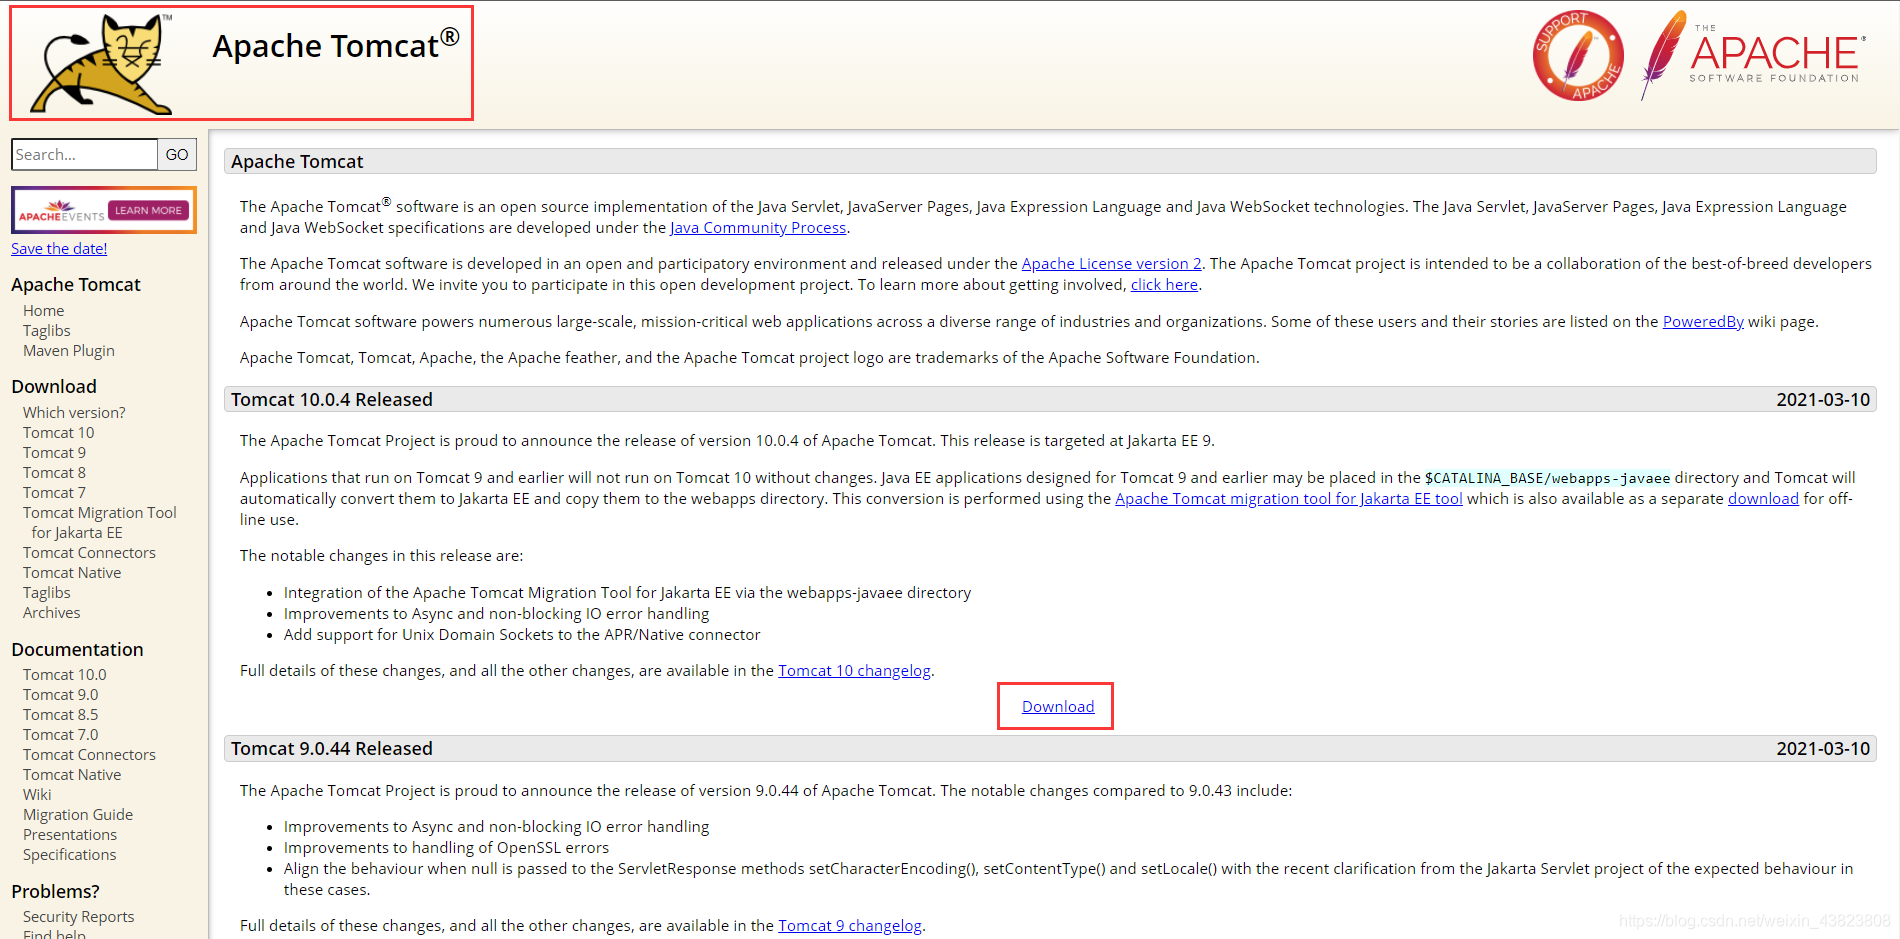The image size is (1900, 939).
Task: Click the ApacheEvents Learn More banner
Action: [x=104, y=210]
